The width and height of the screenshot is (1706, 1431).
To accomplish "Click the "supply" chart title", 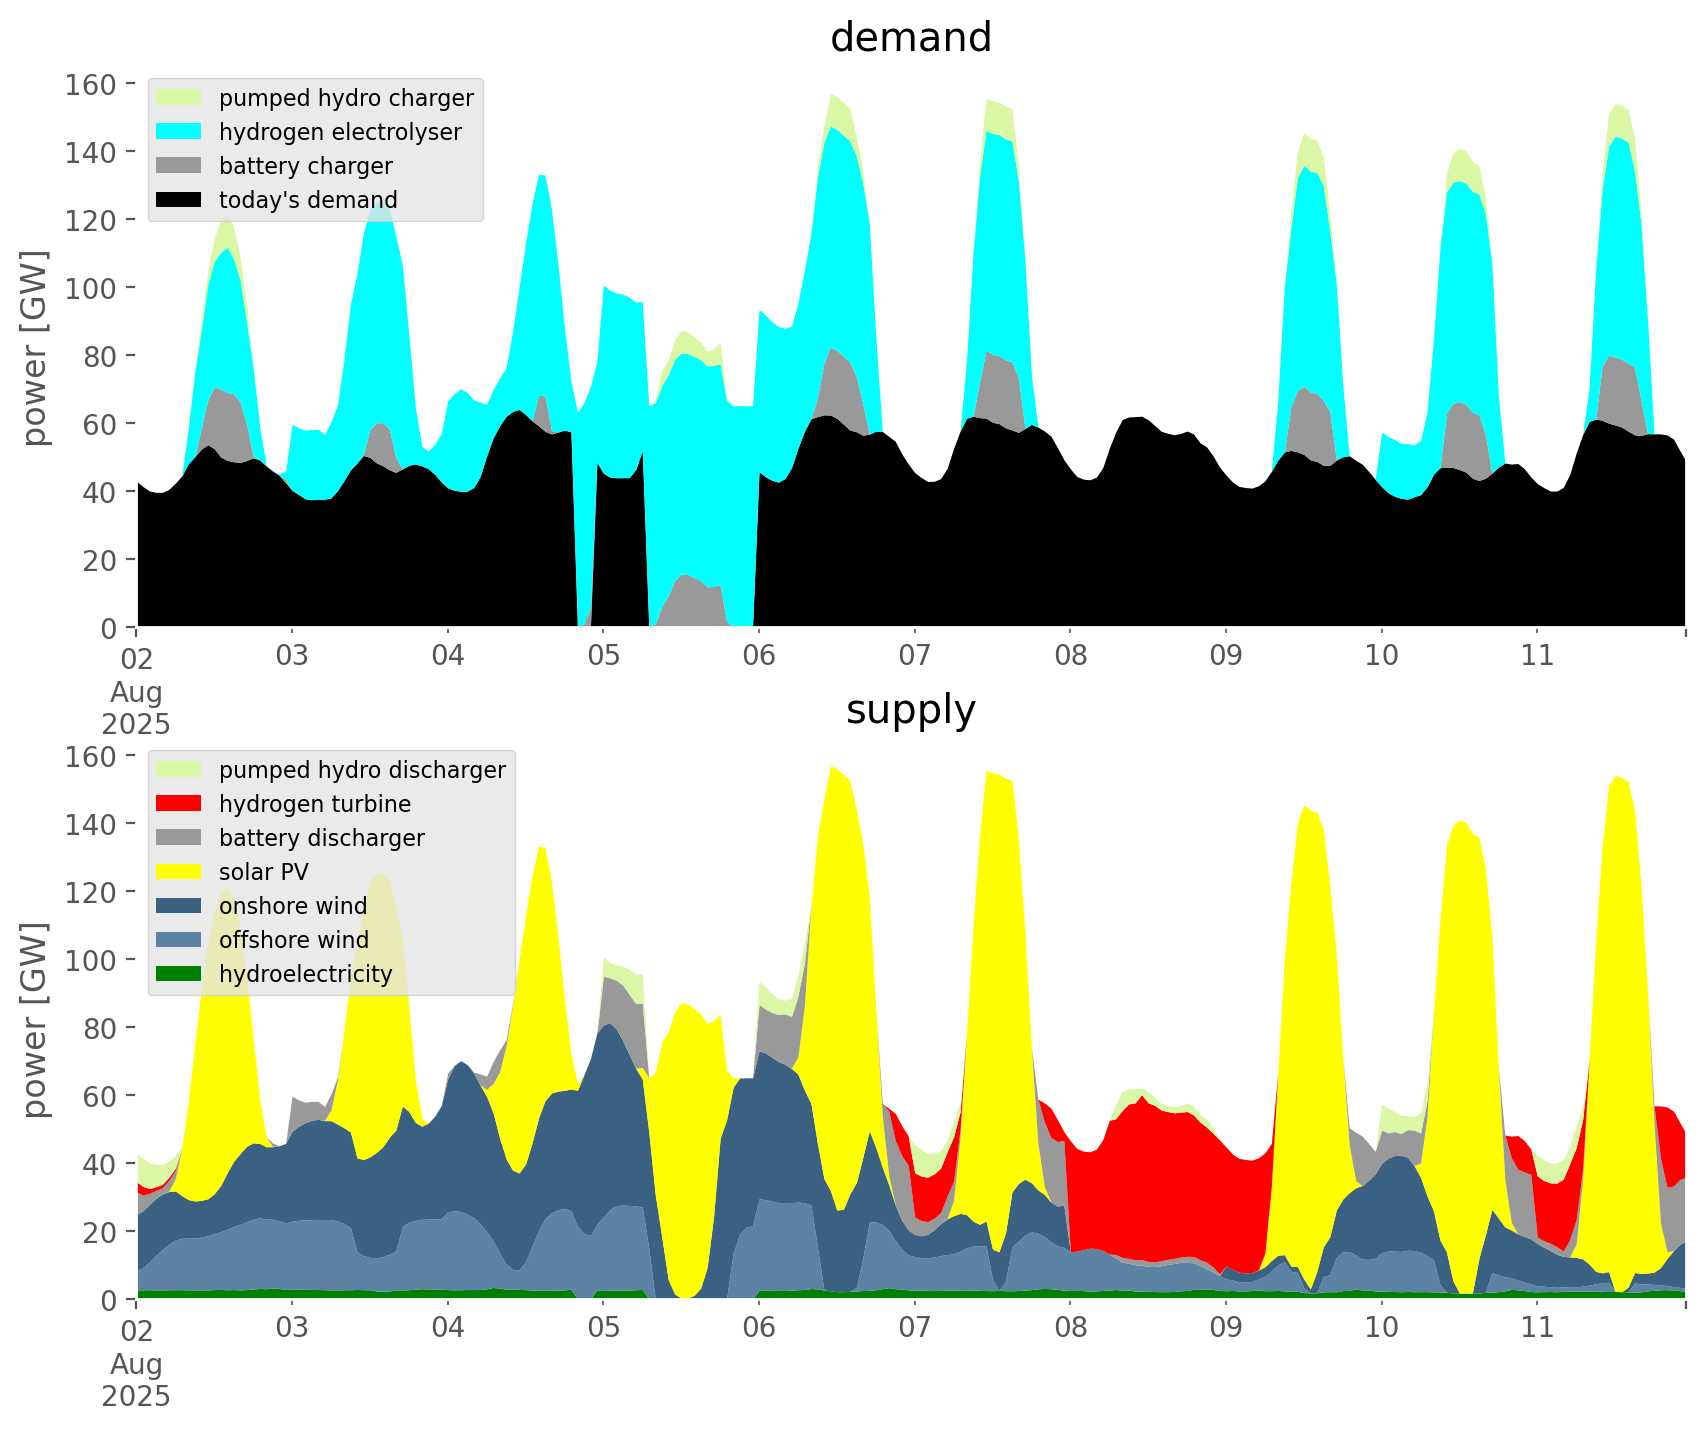I will [x=910, y=710].
